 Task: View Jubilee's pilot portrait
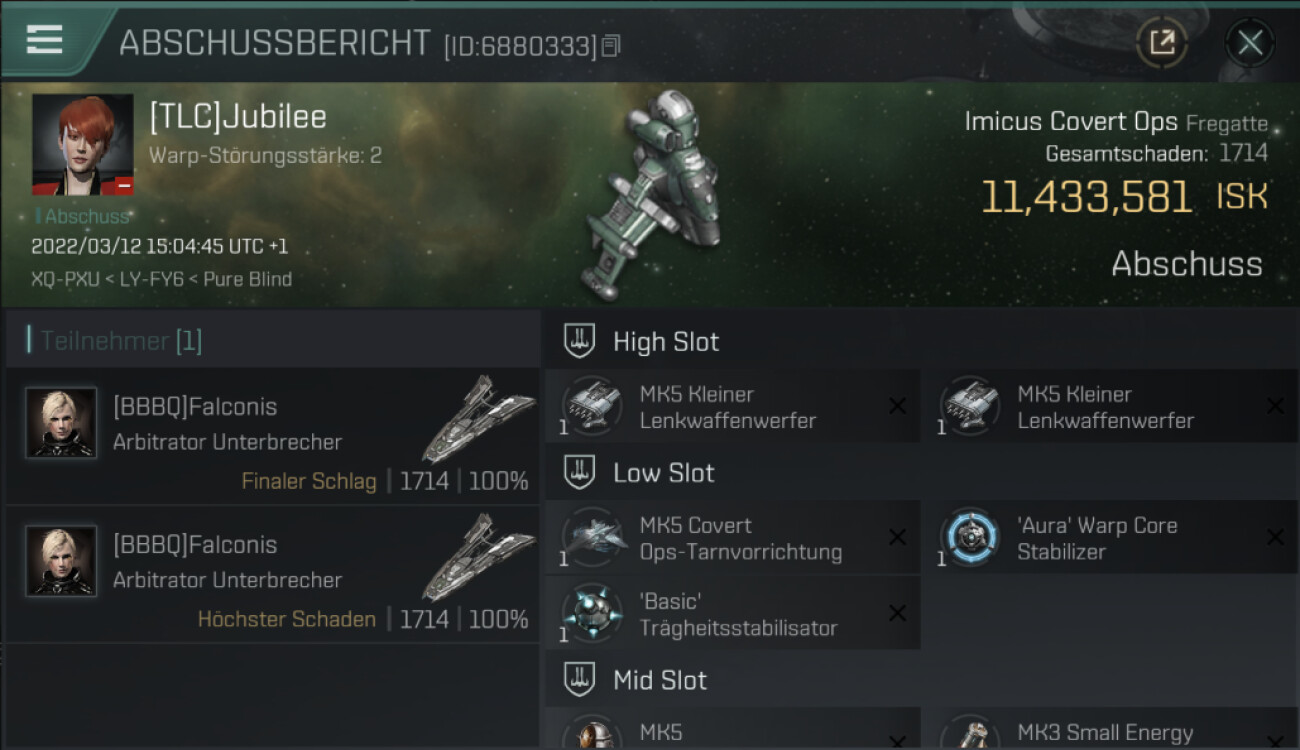tap(82, 144)
